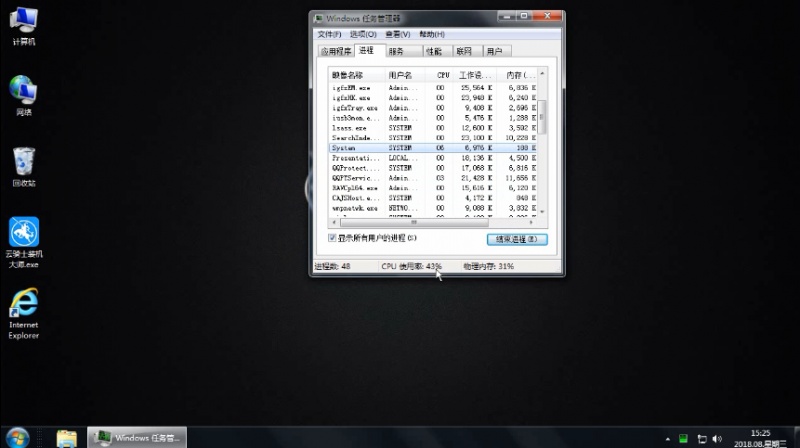Switch to the 进程 tab
The image size is (800, 448).
click(x=369, y=50)
